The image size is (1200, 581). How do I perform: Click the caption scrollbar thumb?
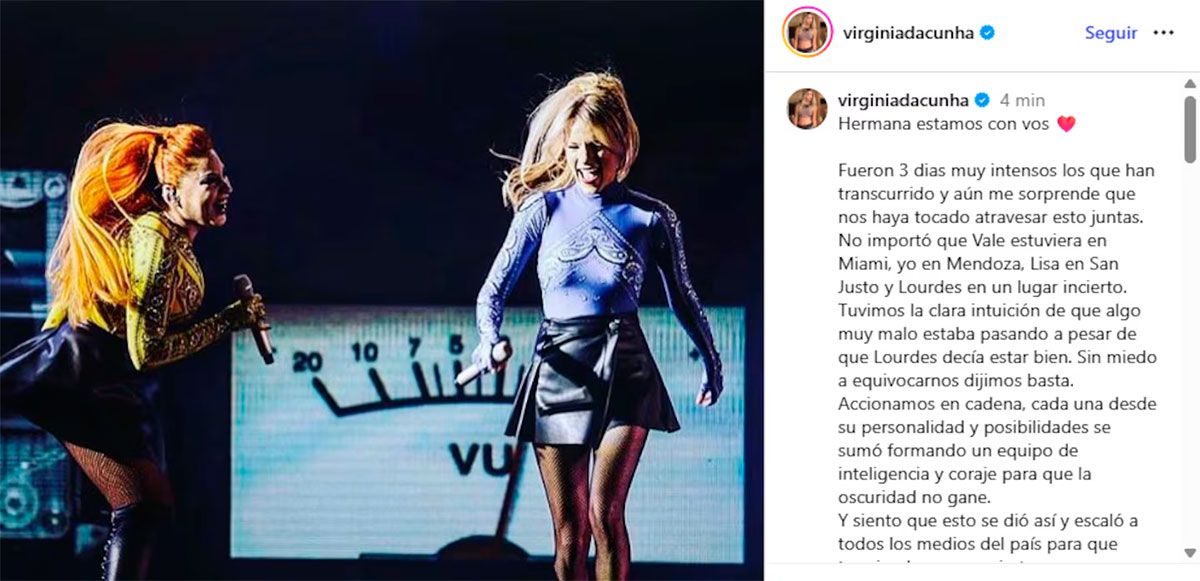click(1190, 129)
